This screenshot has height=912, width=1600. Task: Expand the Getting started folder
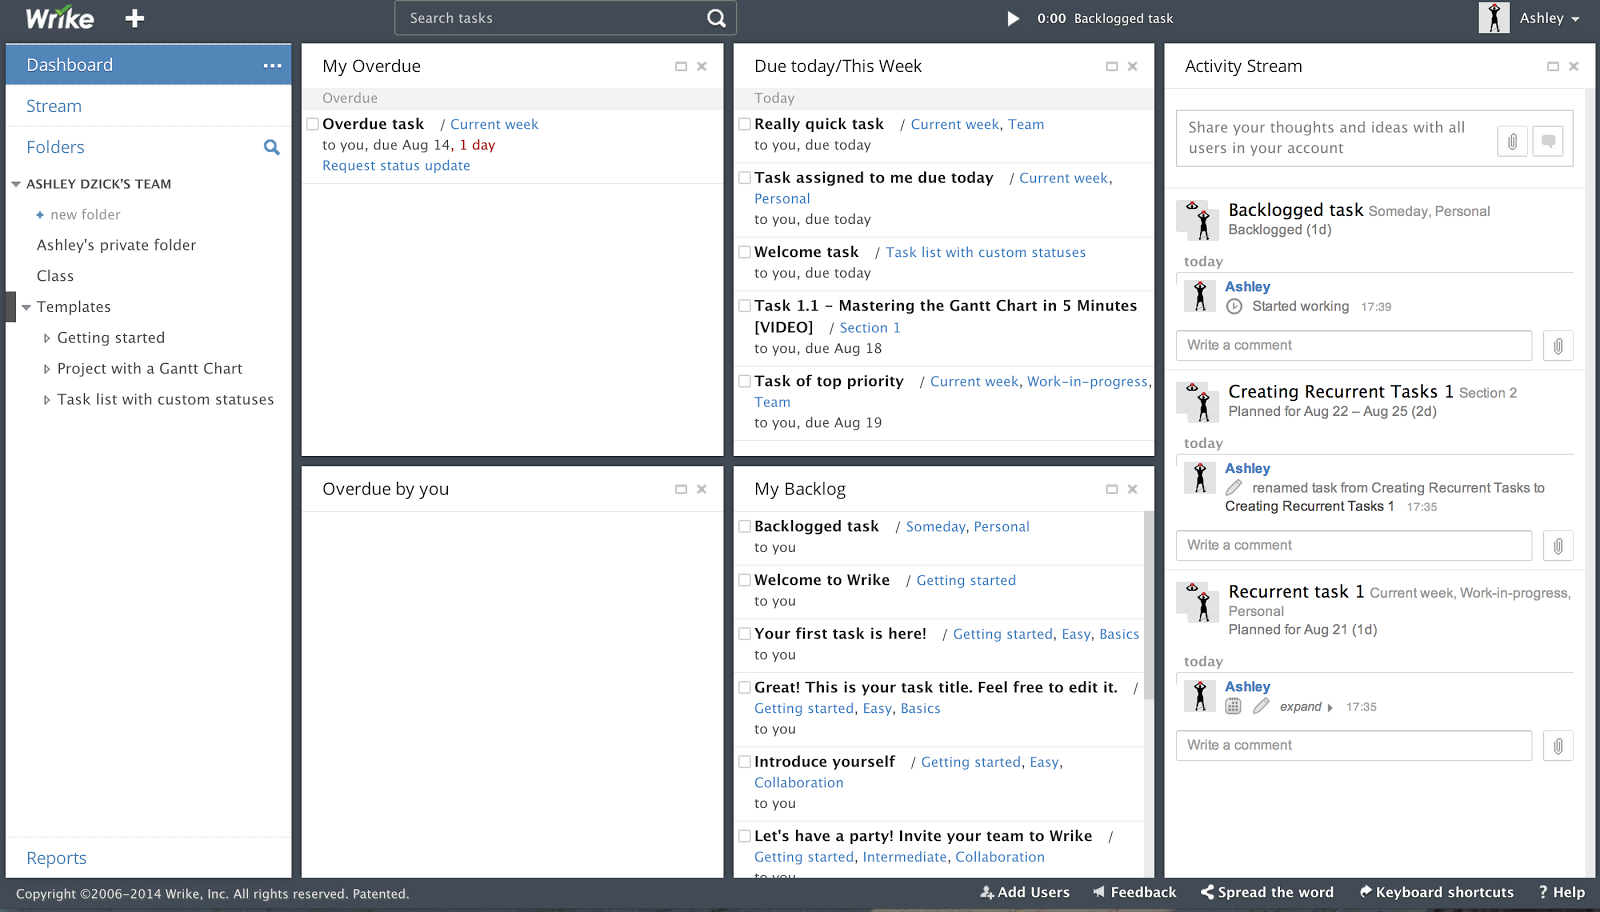[x=46, y=338]
